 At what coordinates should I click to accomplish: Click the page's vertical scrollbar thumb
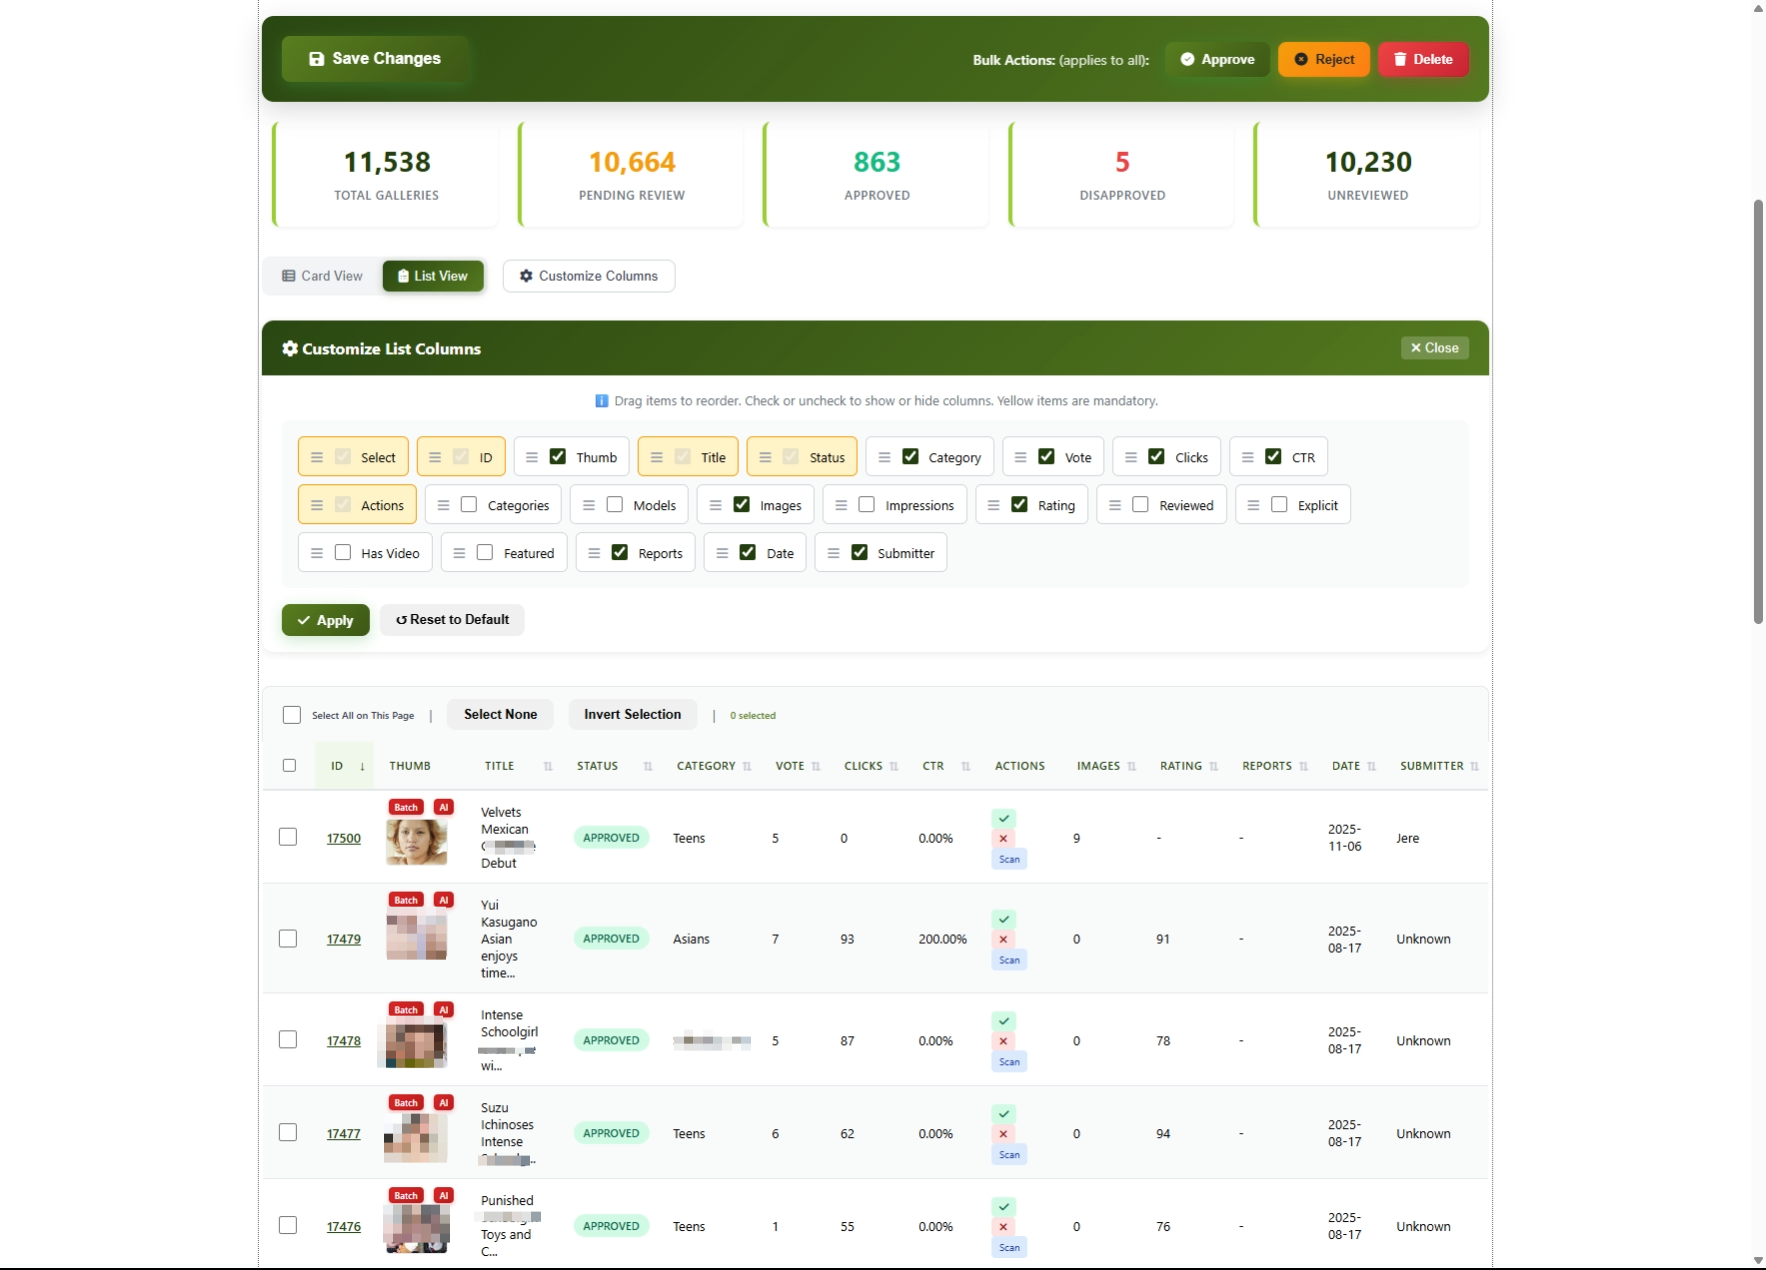[x=1758, y=410]
